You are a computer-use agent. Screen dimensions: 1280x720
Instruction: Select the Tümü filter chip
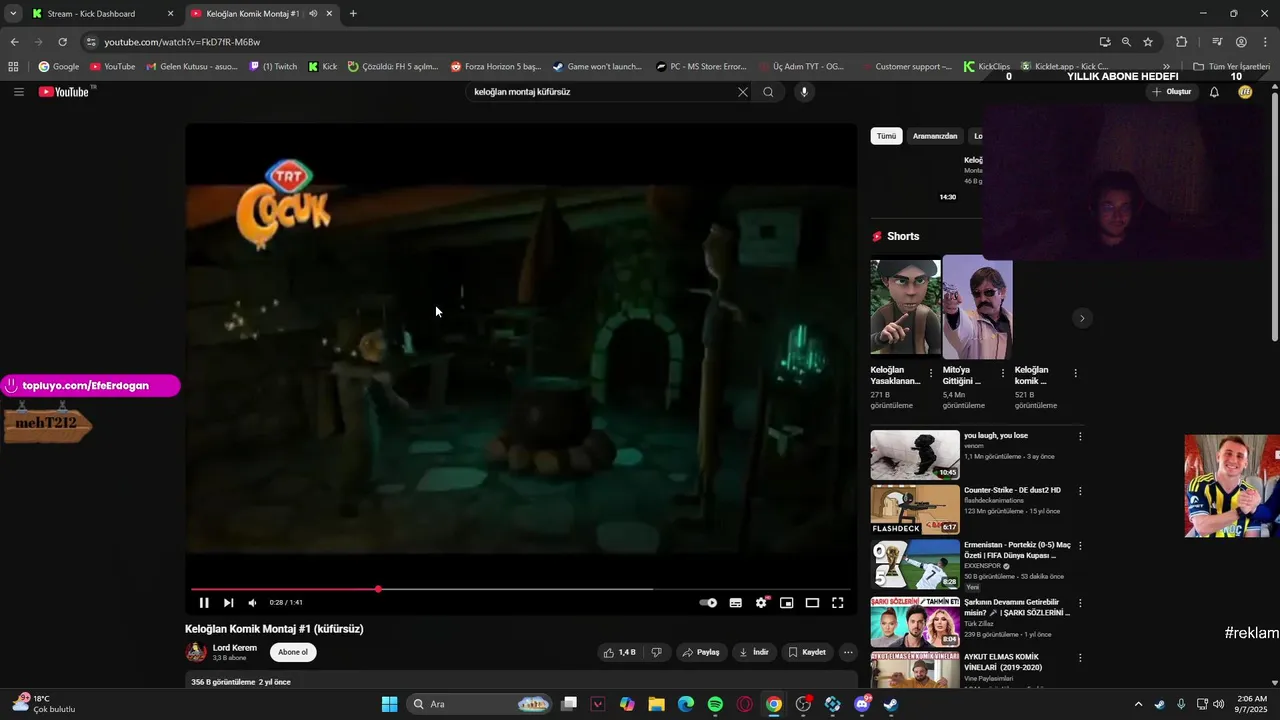pos(887,136)
